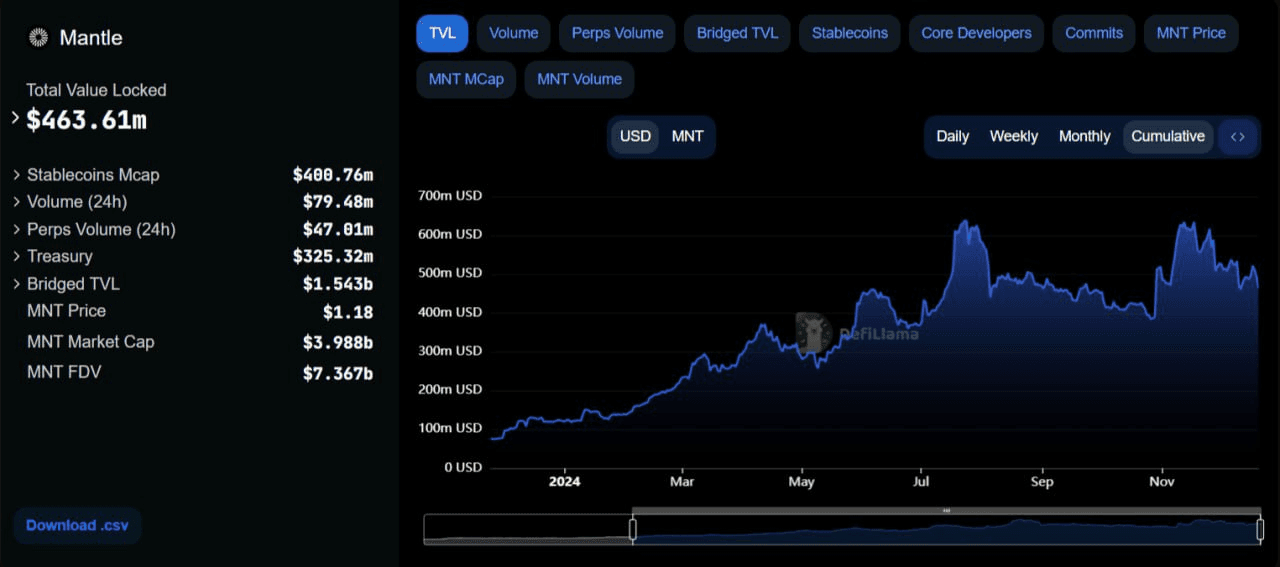Expand the Stablecoins Mcap row
The width and height of the screenshot is (1280, 567).
17,175
